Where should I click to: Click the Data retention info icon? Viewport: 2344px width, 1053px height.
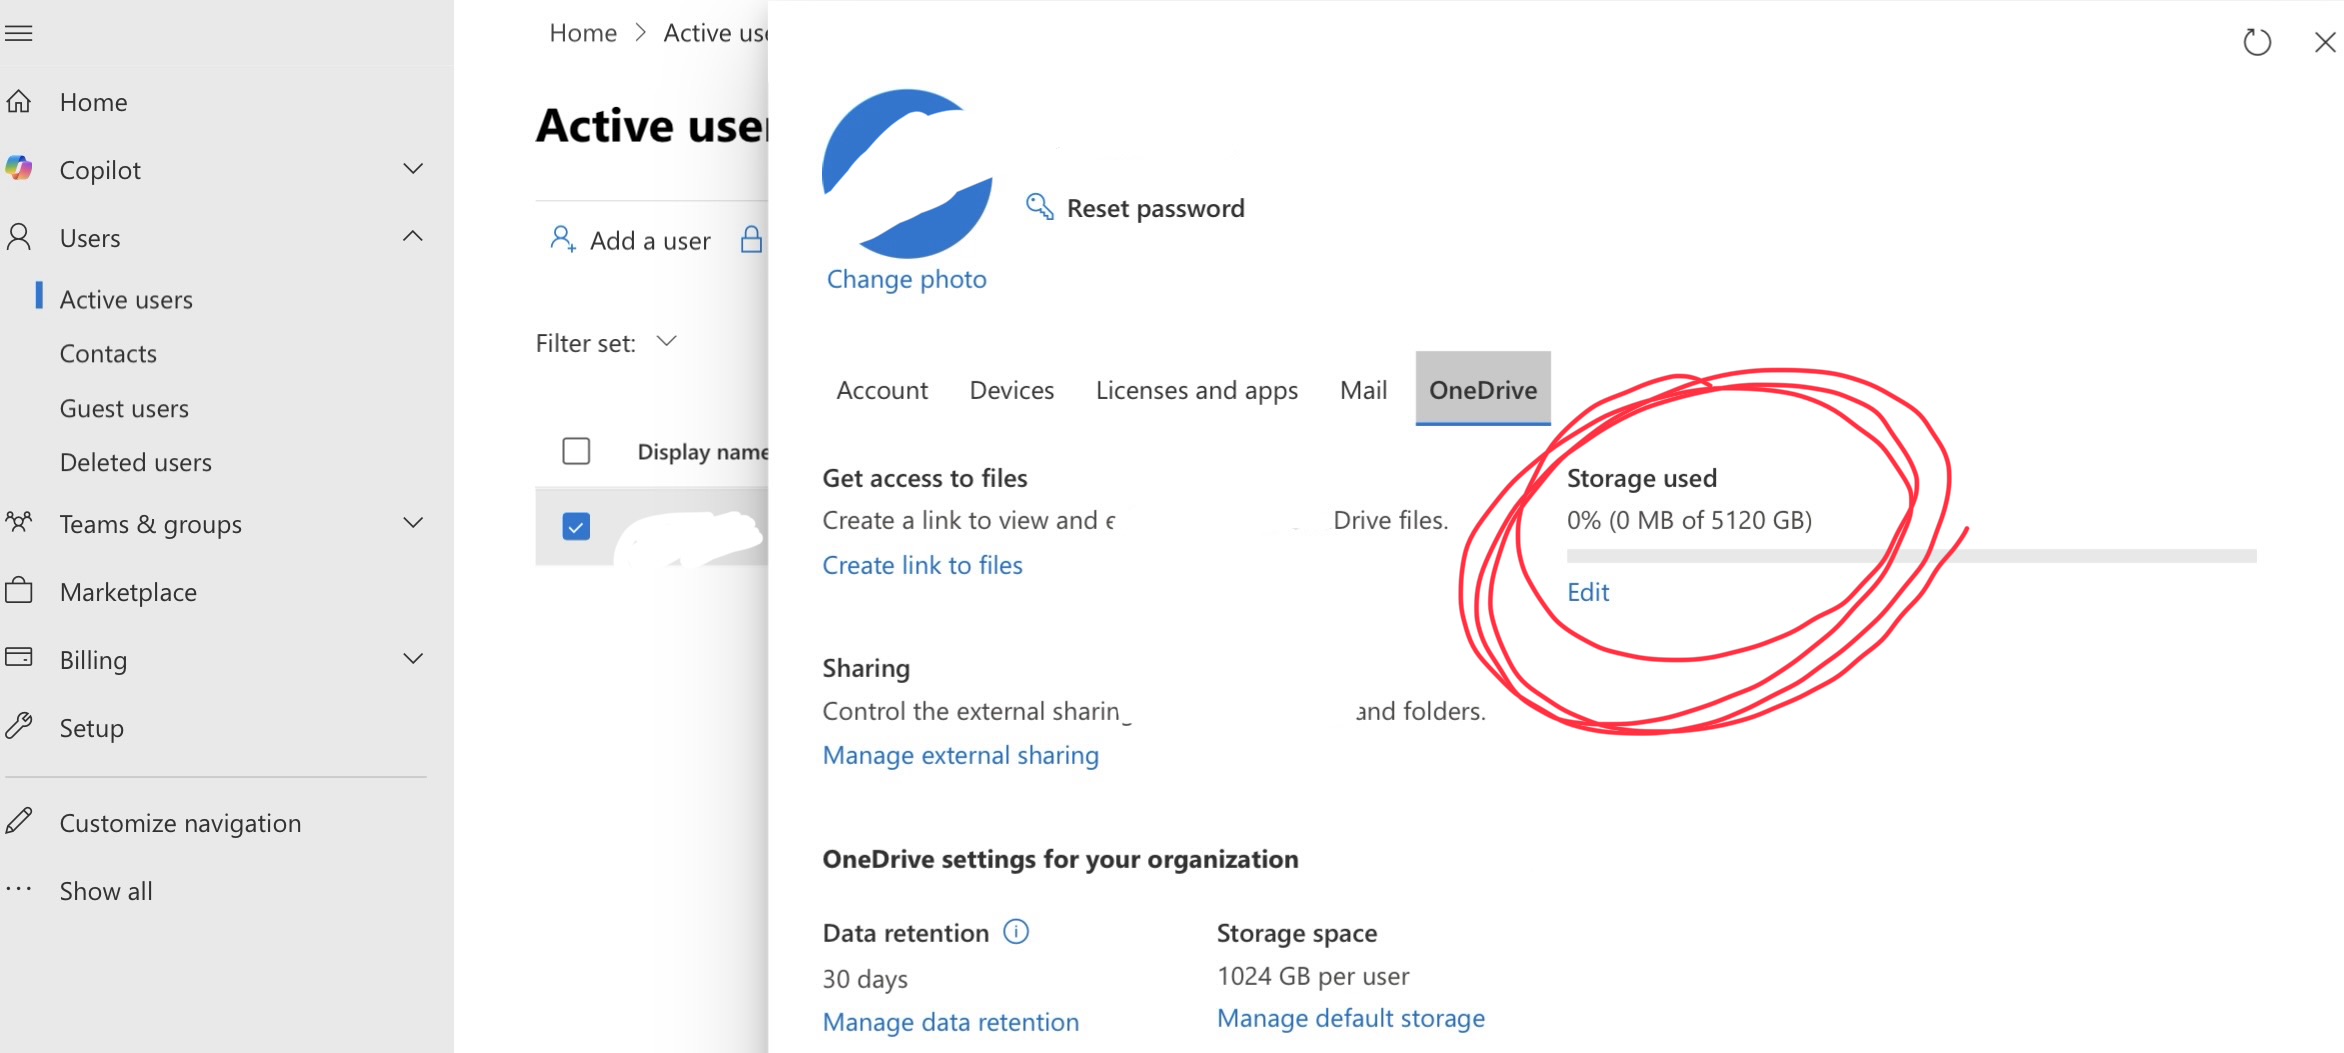click(1015, 932)
